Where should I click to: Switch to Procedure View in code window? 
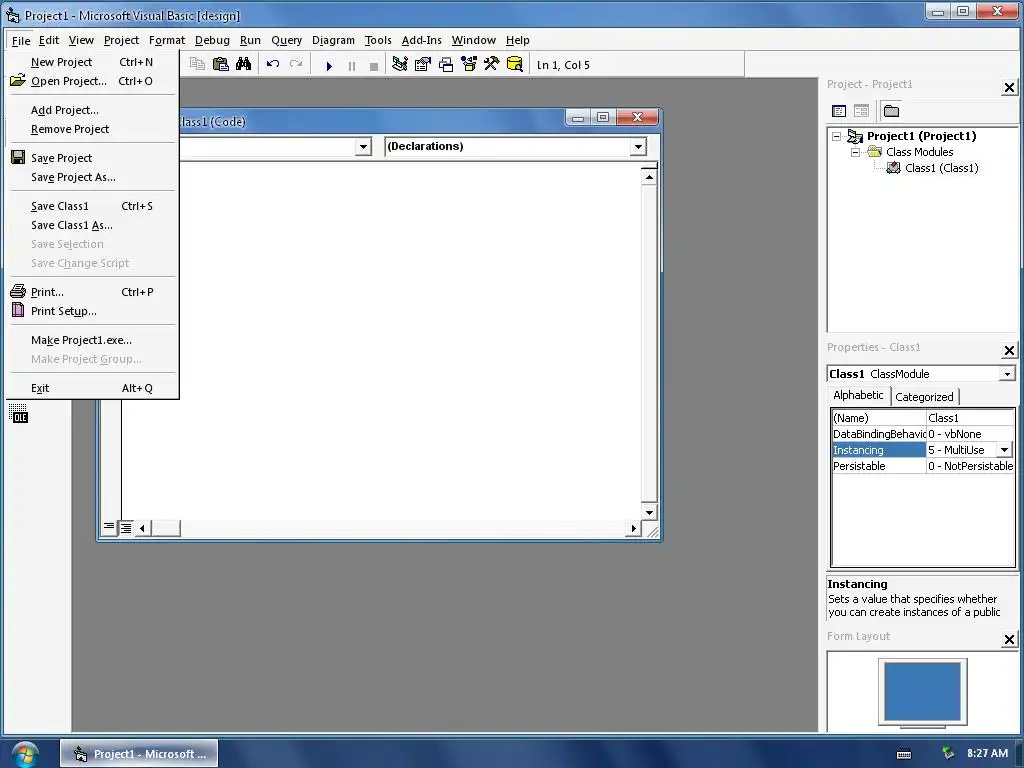pyautogui.click(x=109, y=526)
